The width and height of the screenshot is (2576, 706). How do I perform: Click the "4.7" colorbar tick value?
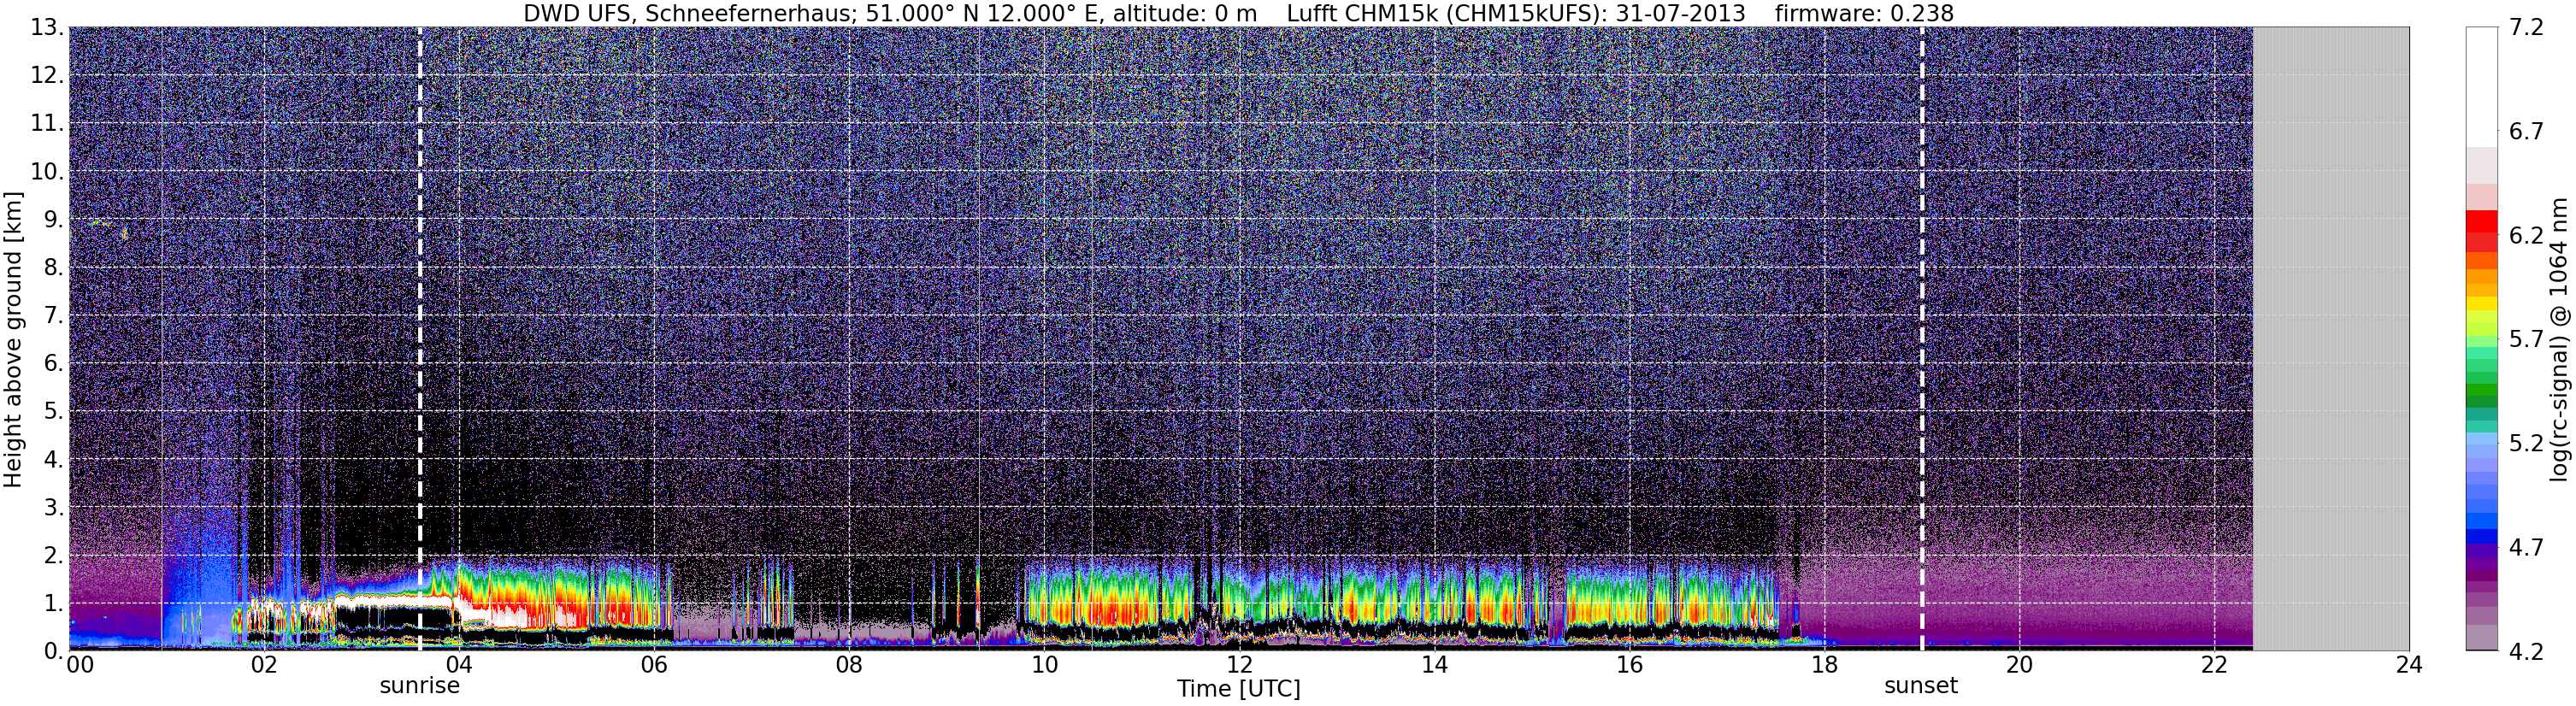coord(2527,548)
